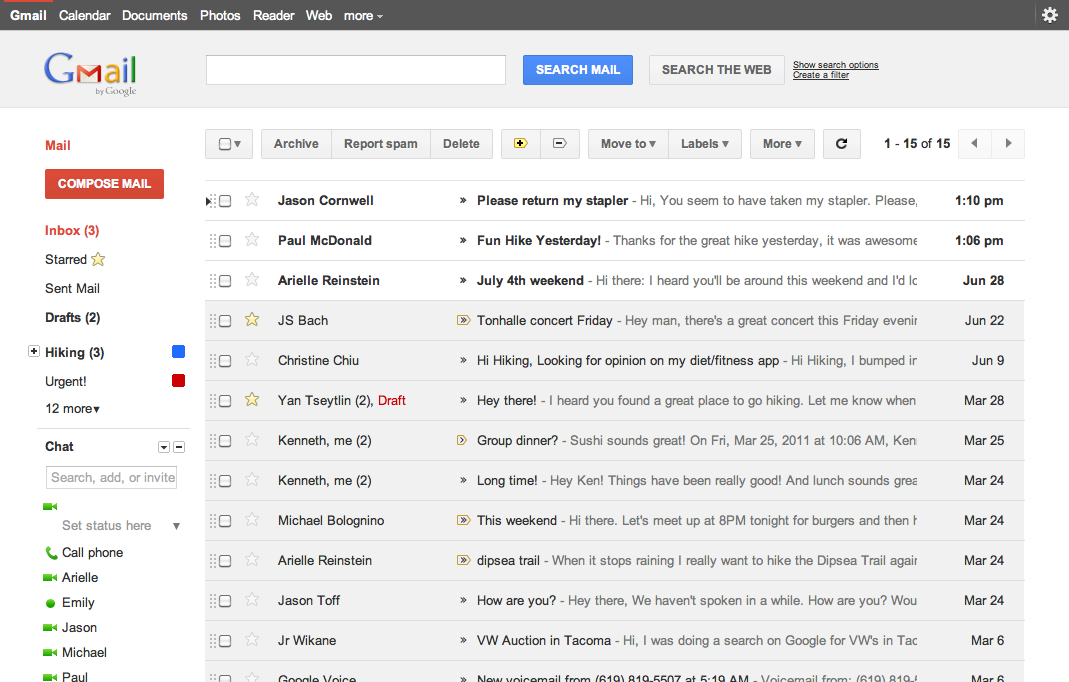
Task: Open the Labels dropdown menu
Action: pos(704,144)
